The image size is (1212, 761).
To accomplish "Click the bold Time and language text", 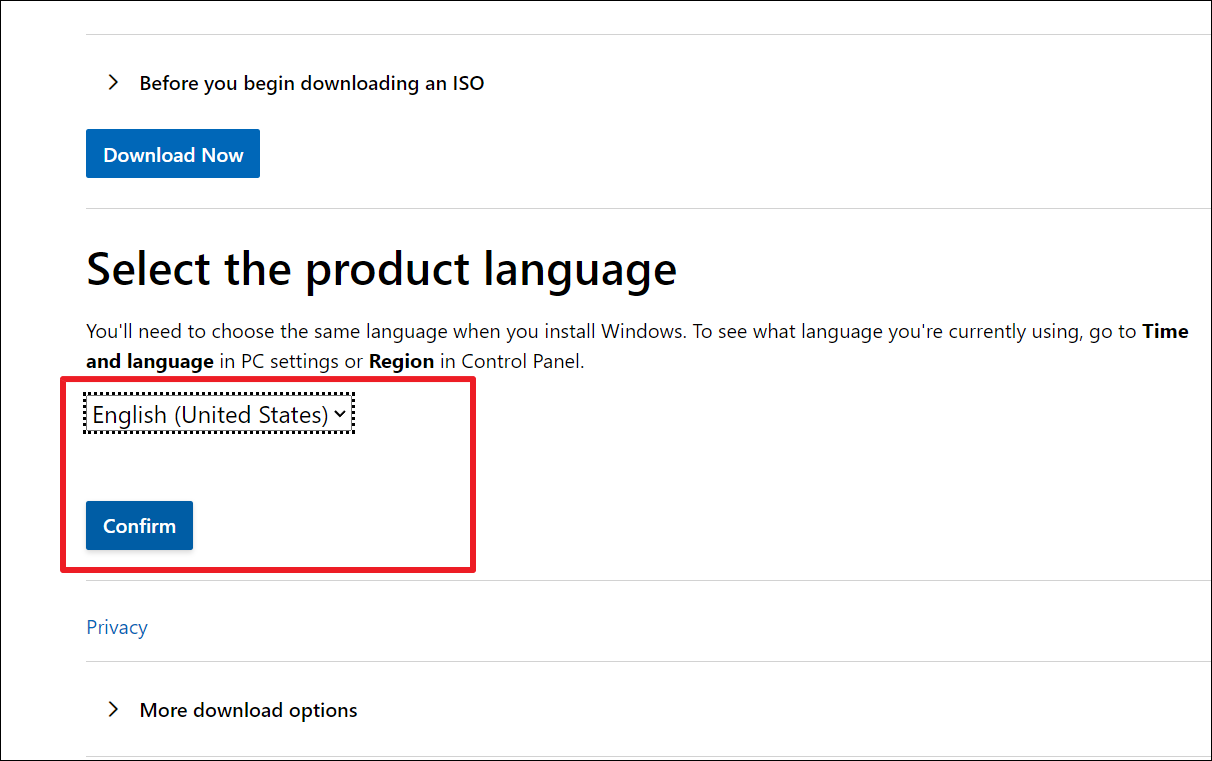I will click(150, 362).
